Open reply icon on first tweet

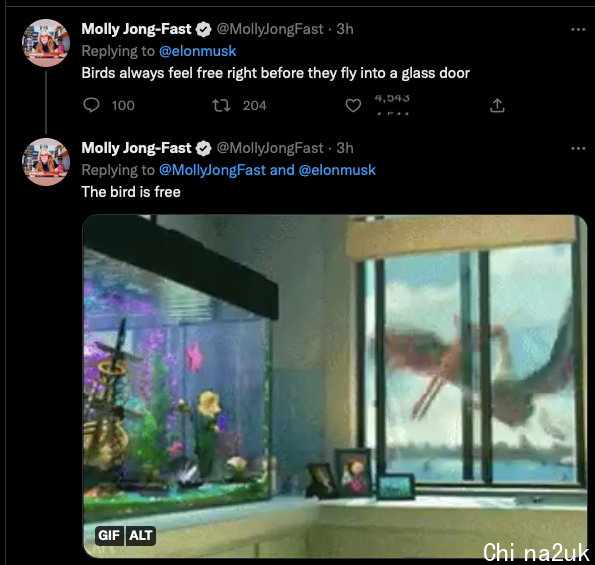tap(91, 105)
